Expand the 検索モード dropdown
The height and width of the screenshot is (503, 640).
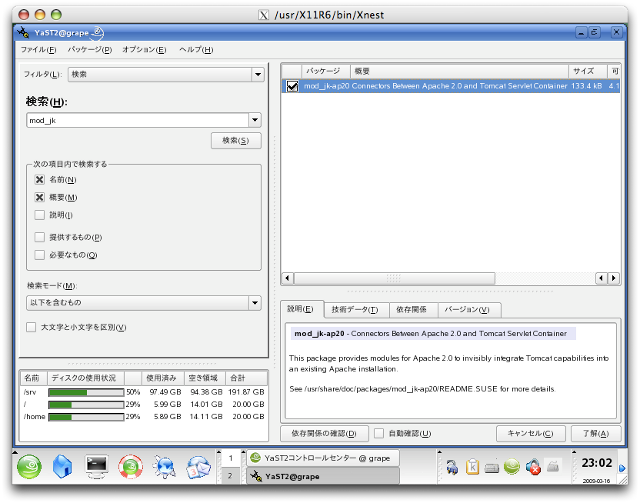257,301
